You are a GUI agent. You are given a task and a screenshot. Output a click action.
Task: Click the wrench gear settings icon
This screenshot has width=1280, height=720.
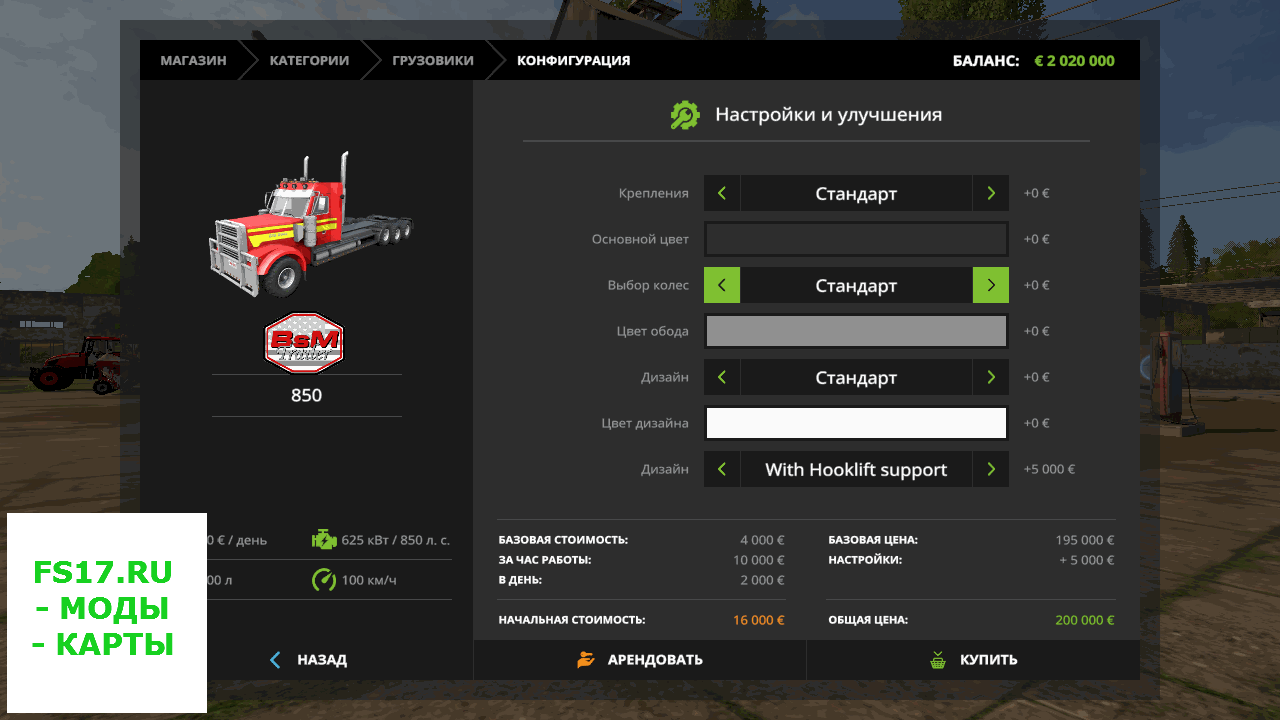[685, 115]
